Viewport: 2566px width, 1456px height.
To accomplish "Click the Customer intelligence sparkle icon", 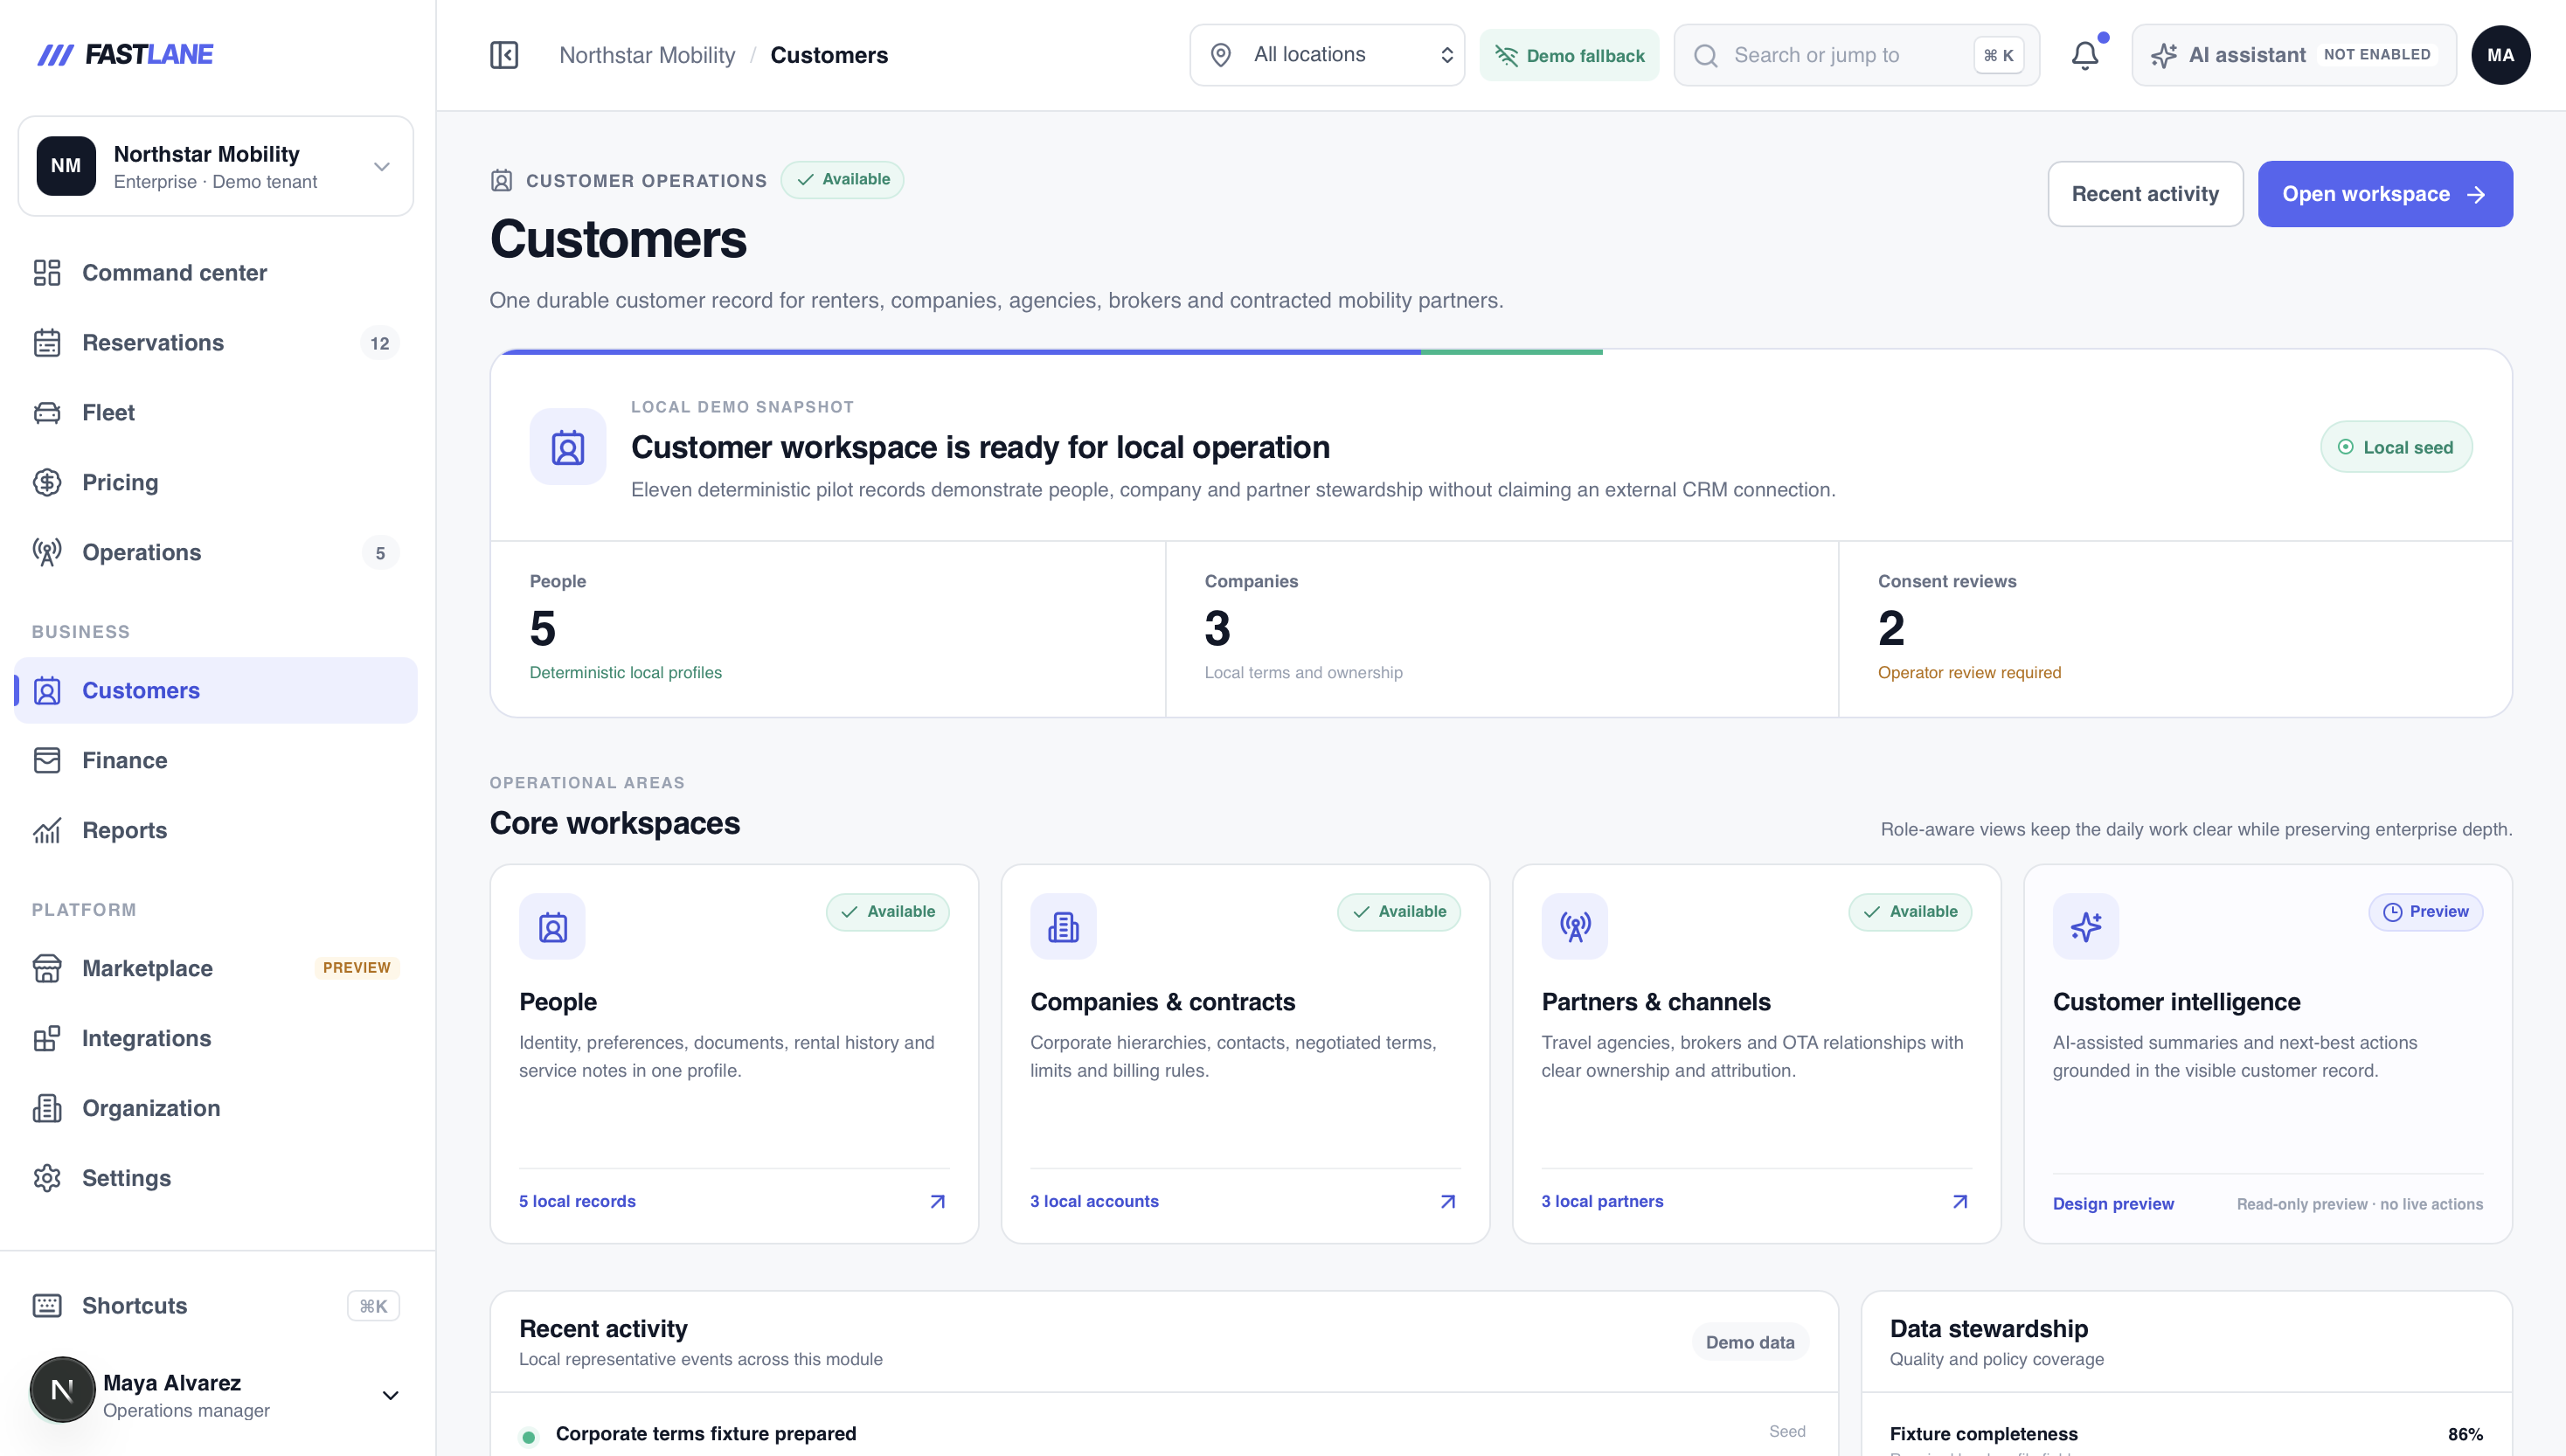I will click(x=2085, y=927).
